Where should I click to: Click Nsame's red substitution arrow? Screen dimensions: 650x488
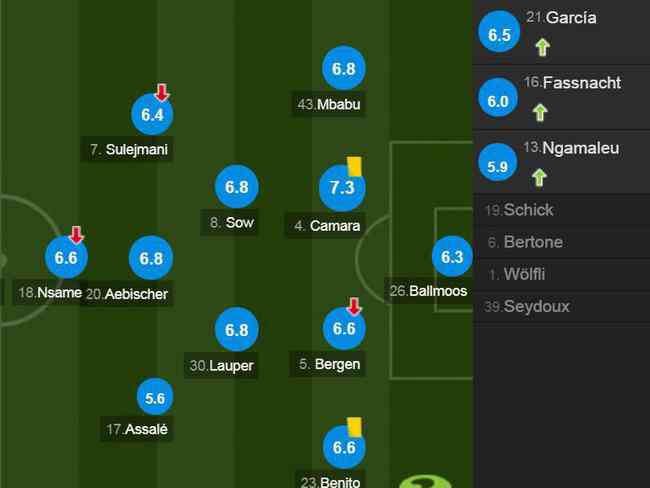(x=76, y=235)
